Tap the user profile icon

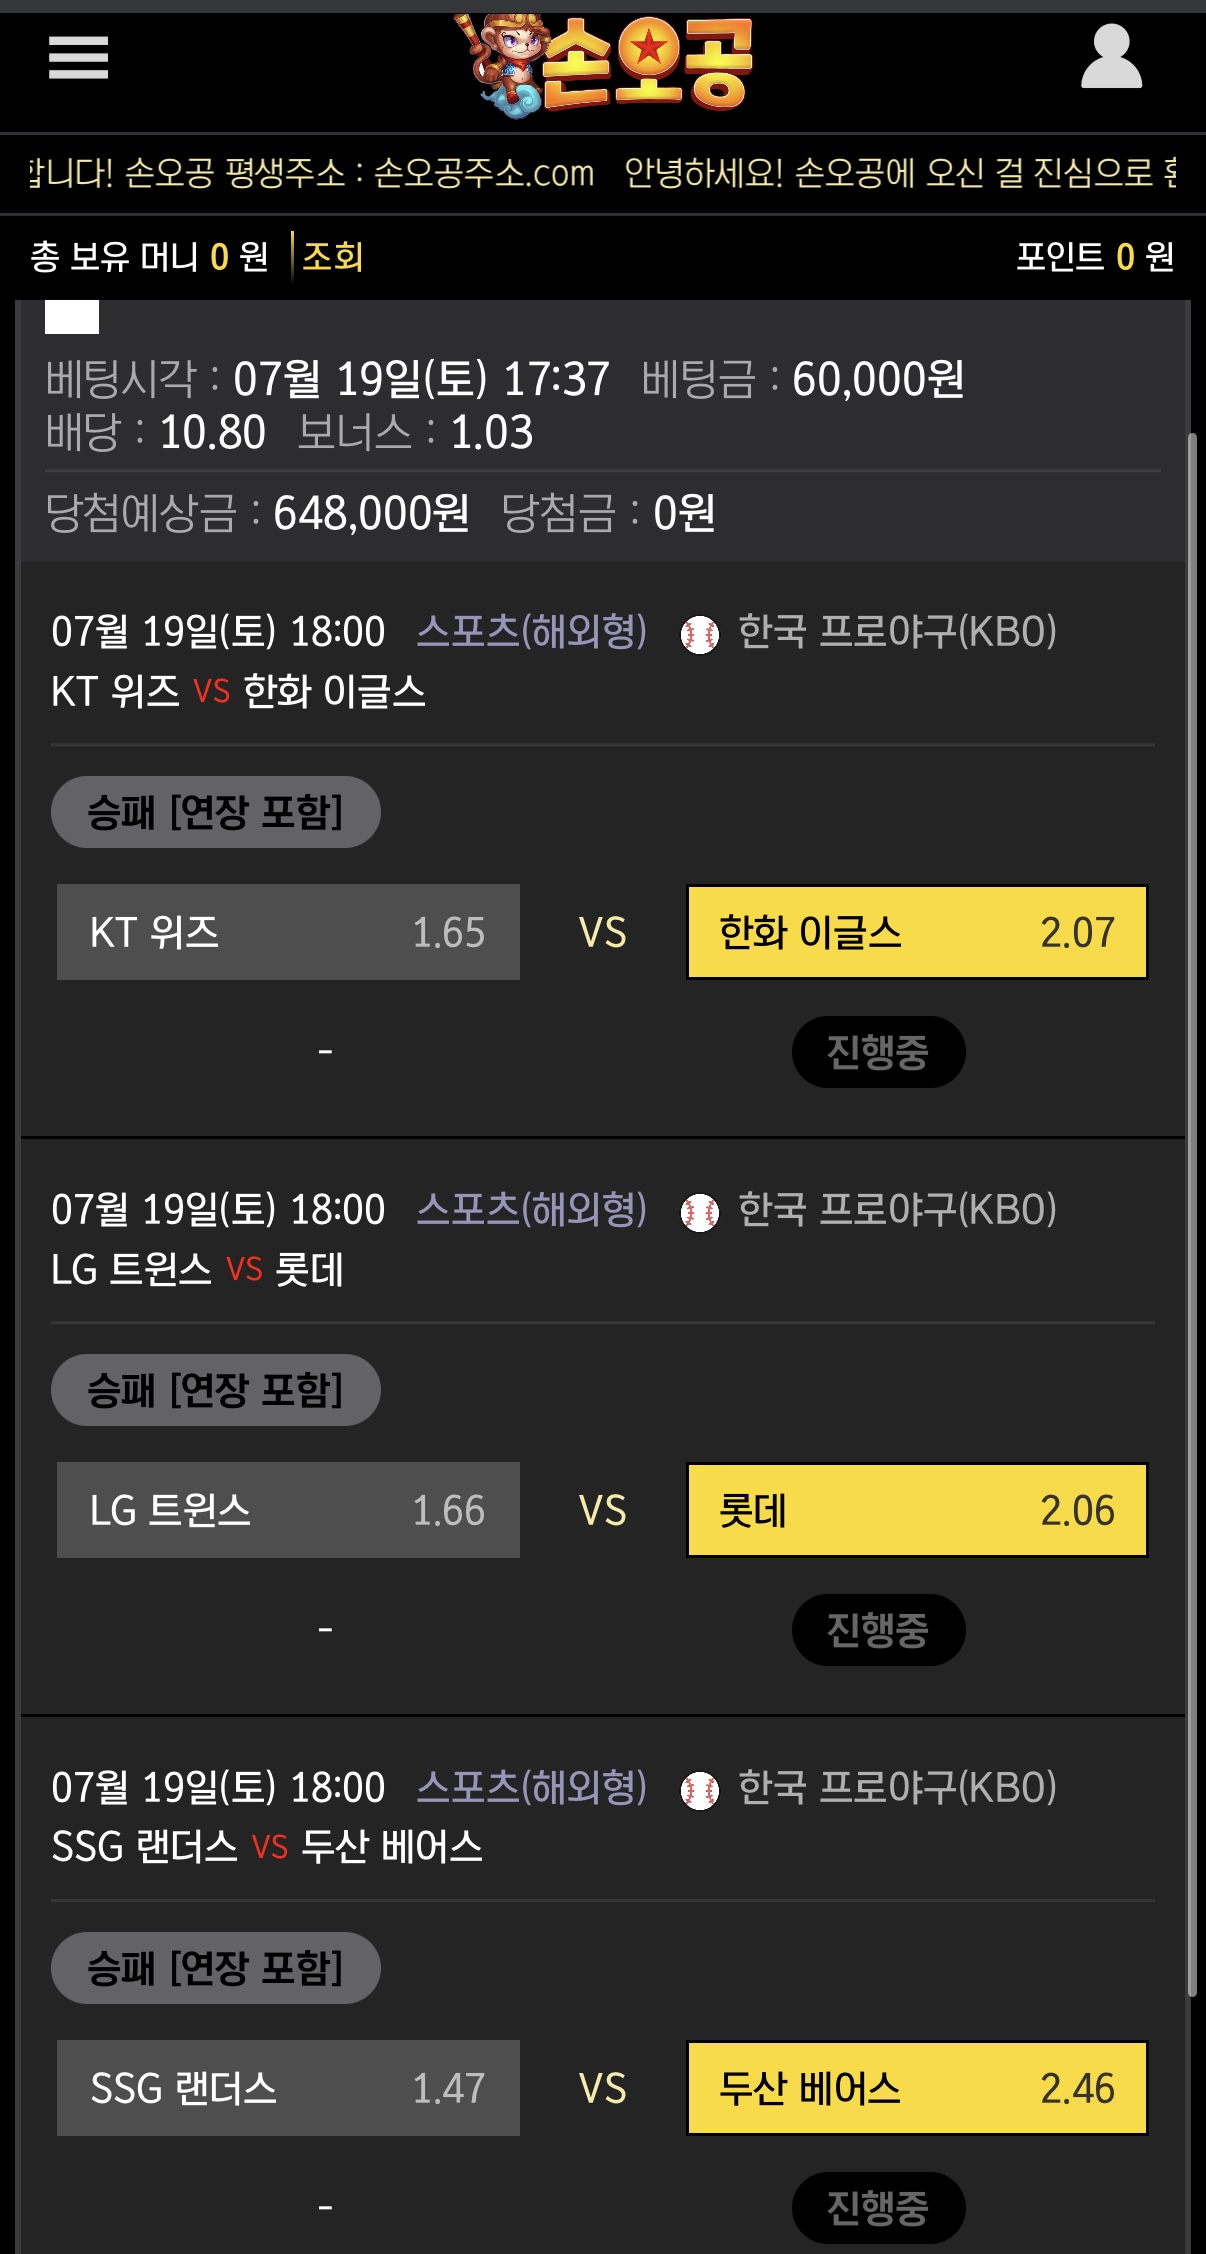pos(1111,58)
